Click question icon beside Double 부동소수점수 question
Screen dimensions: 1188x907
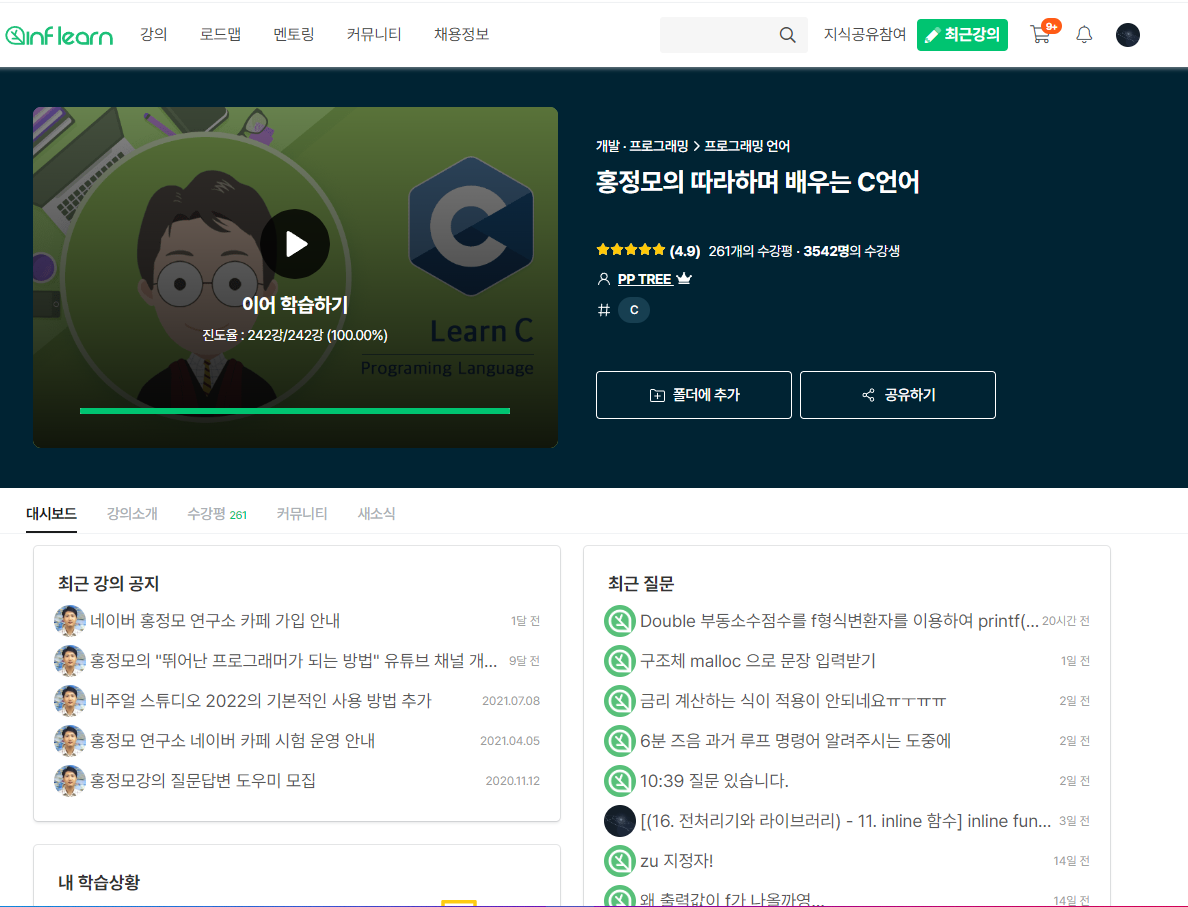point(620,621)
